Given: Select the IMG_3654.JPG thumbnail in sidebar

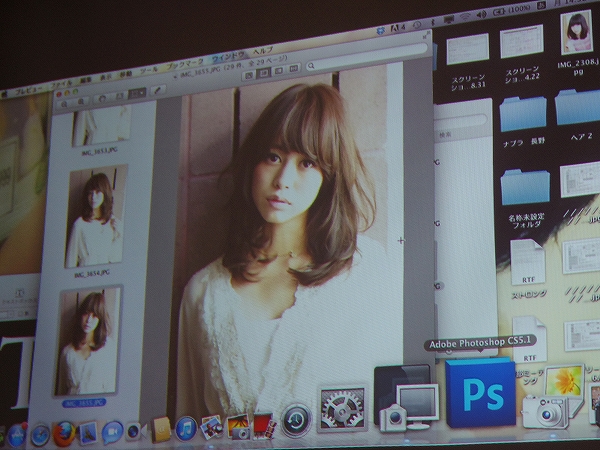Looking at the screenshot, I should [x=96, y=215].
